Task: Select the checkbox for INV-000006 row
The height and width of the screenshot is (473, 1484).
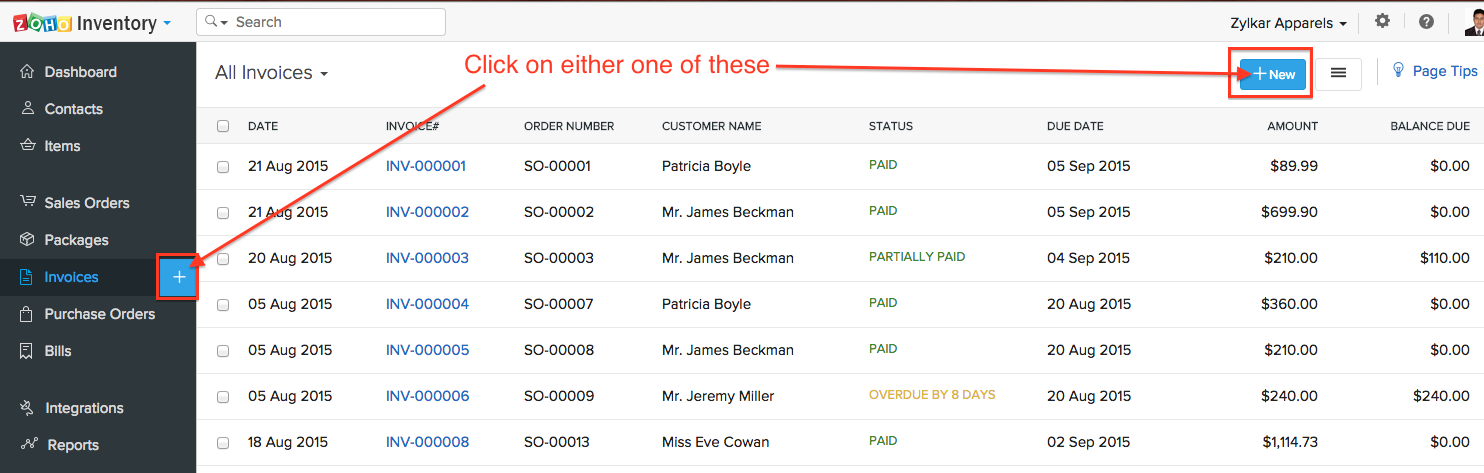Action: 223,397
